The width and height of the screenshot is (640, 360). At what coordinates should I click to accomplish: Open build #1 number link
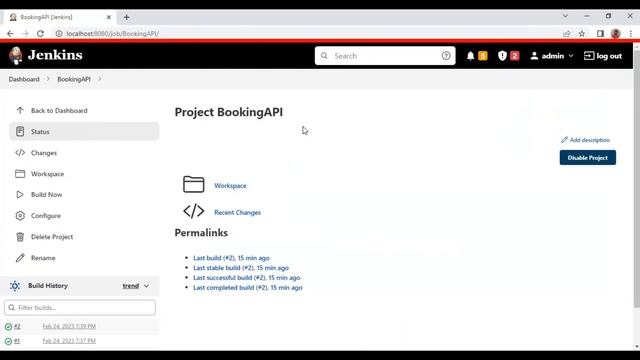point(17,341)
